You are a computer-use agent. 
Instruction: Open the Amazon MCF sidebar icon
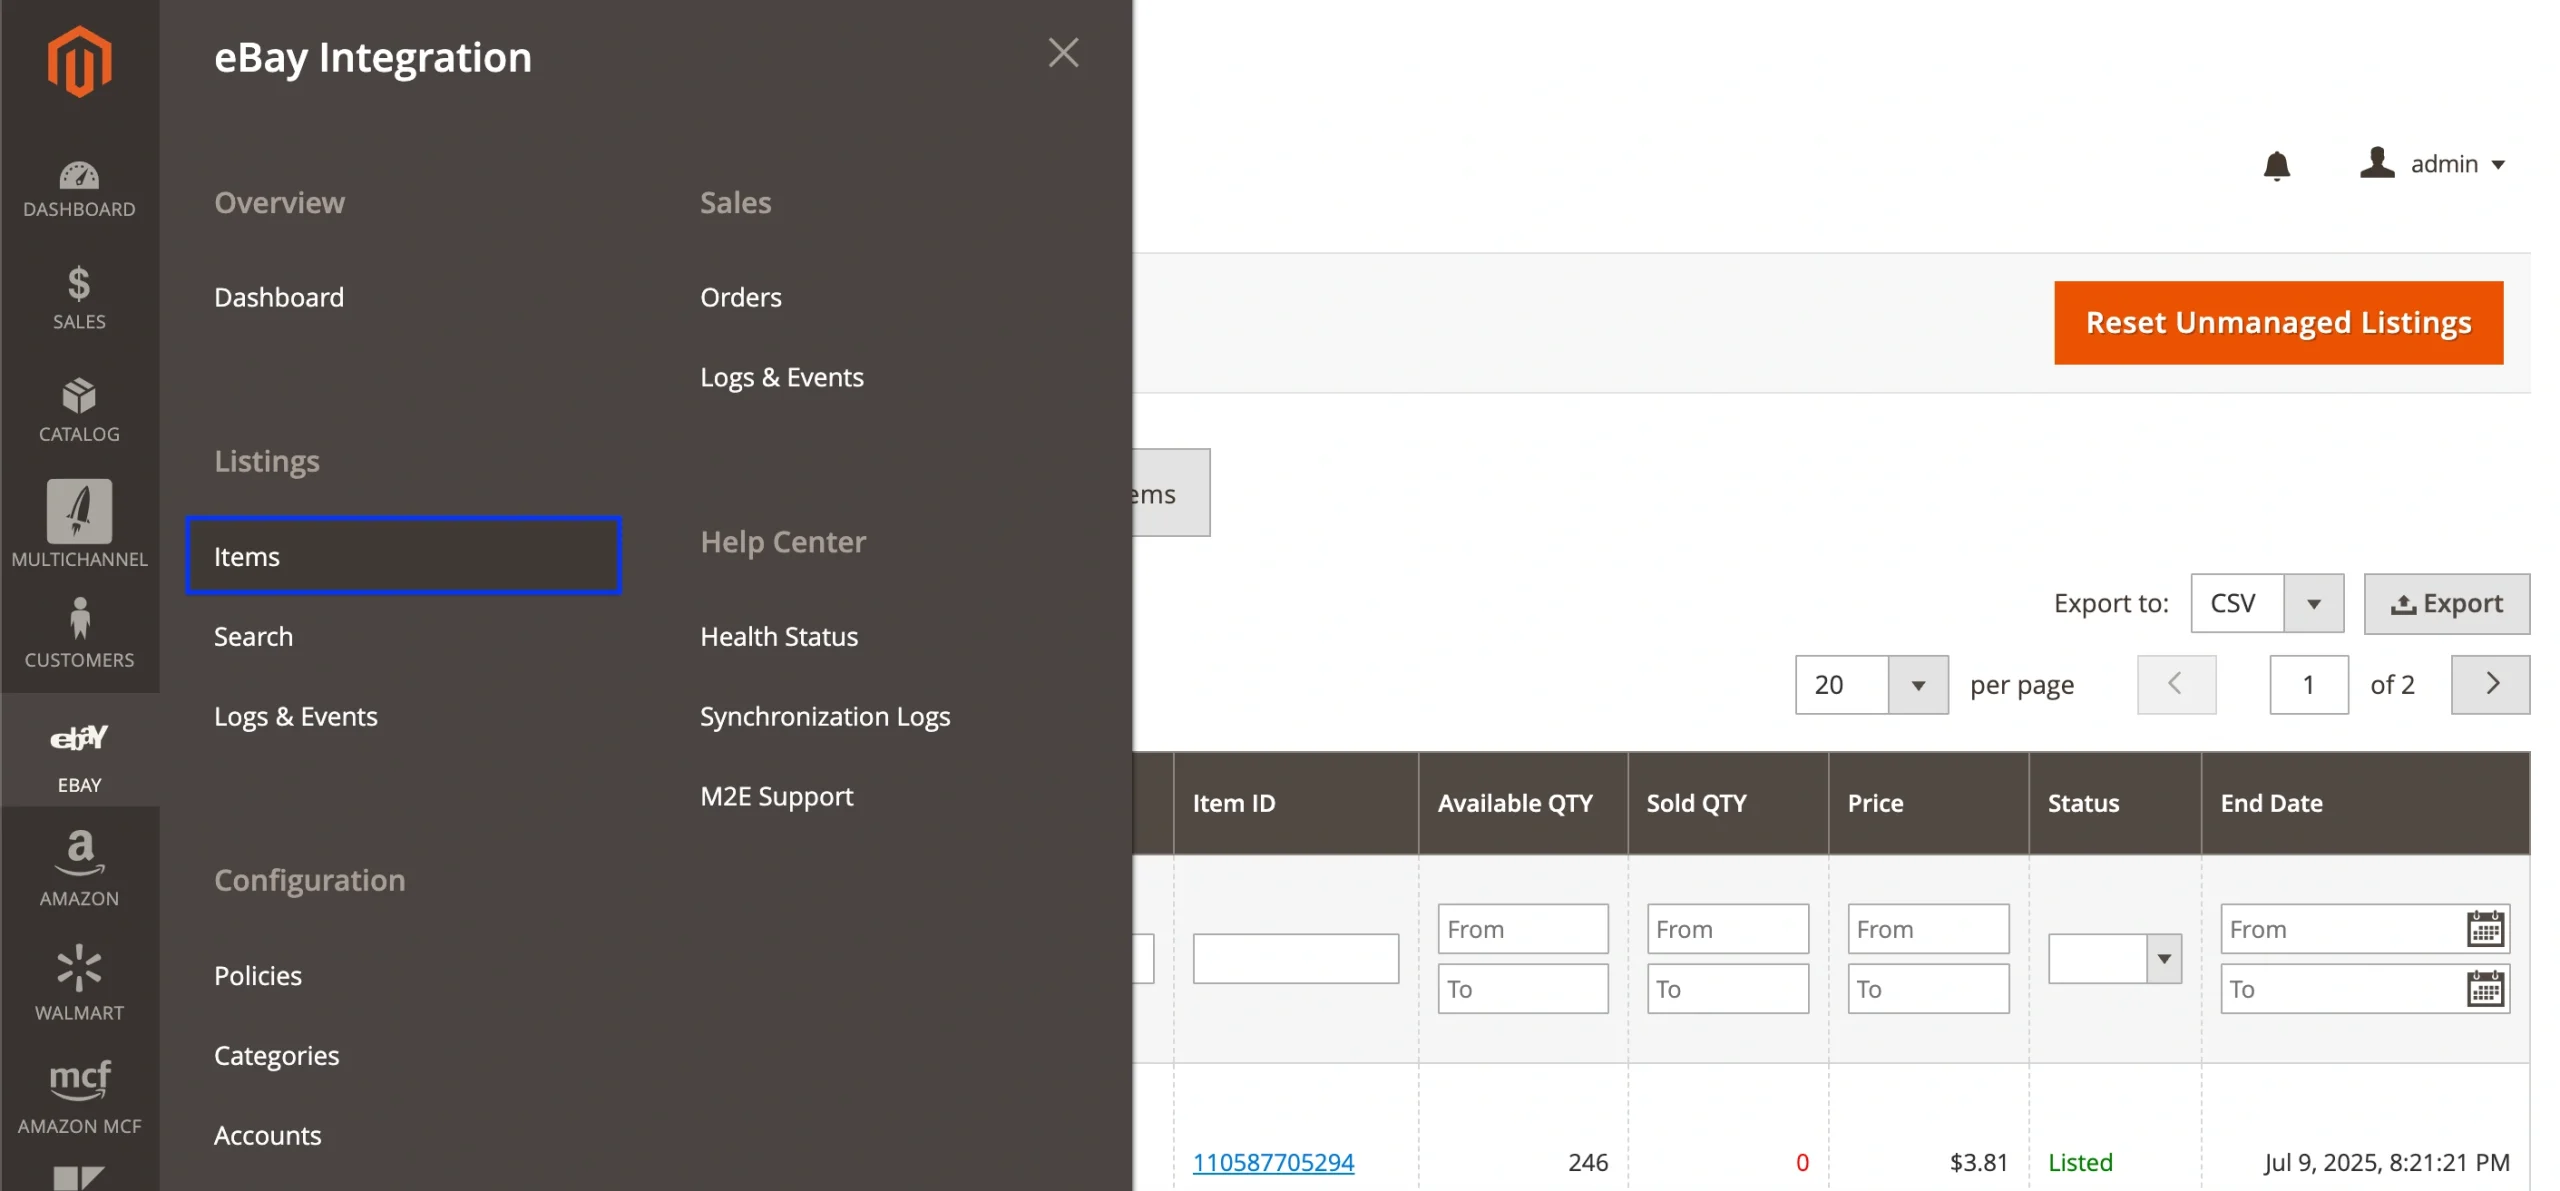tap(79, 1096)
